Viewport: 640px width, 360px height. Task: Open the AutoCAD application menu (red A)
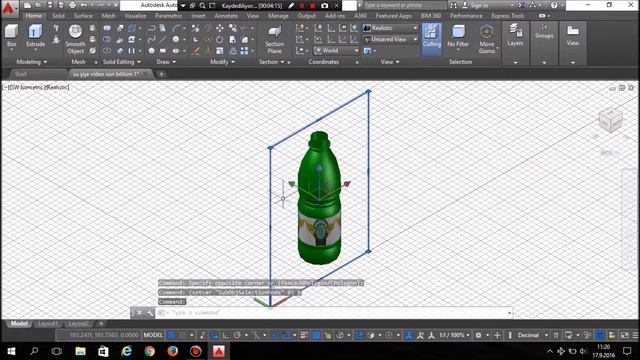[x=9, y=9]
